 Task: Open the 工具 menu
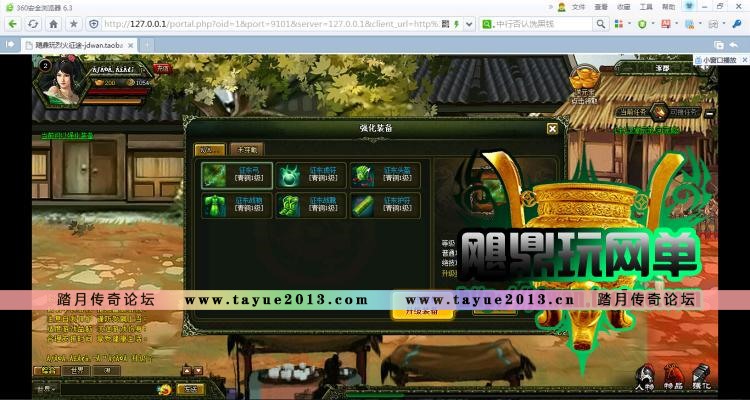tap(646, 7)
